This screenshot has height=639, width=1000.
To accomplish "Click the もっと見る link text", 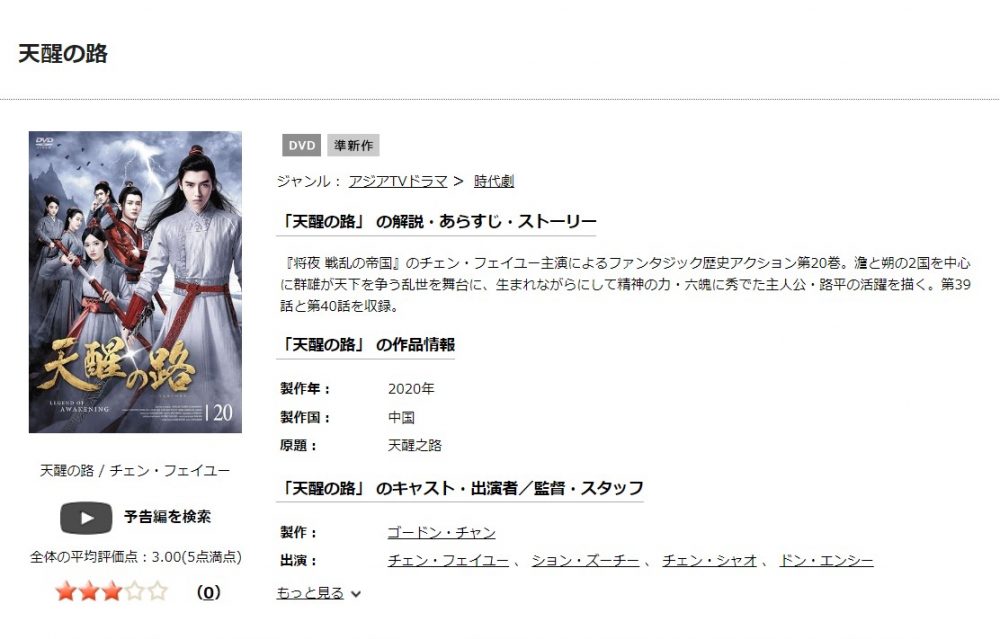I will 310,593.
